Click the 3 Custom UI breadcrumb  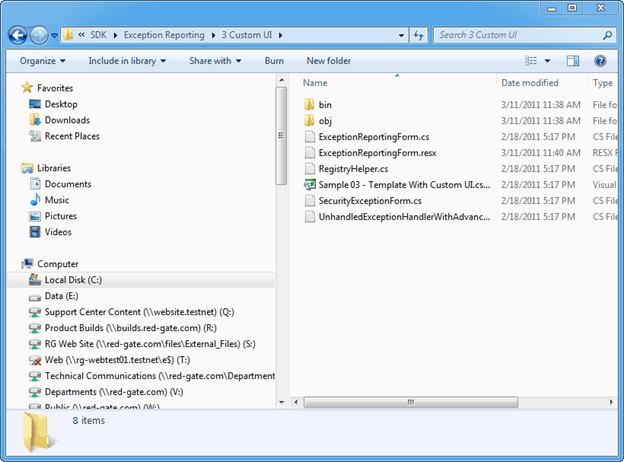[247, 35]
